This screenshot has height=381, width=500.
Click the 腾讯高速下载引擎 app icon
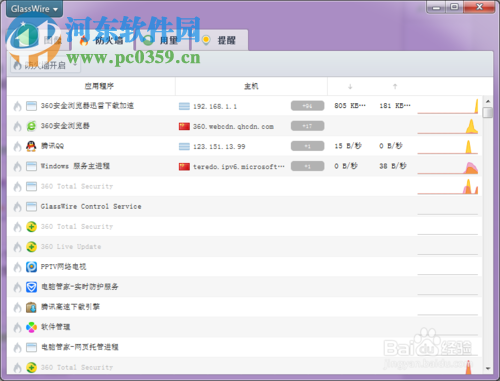point(31,307)
